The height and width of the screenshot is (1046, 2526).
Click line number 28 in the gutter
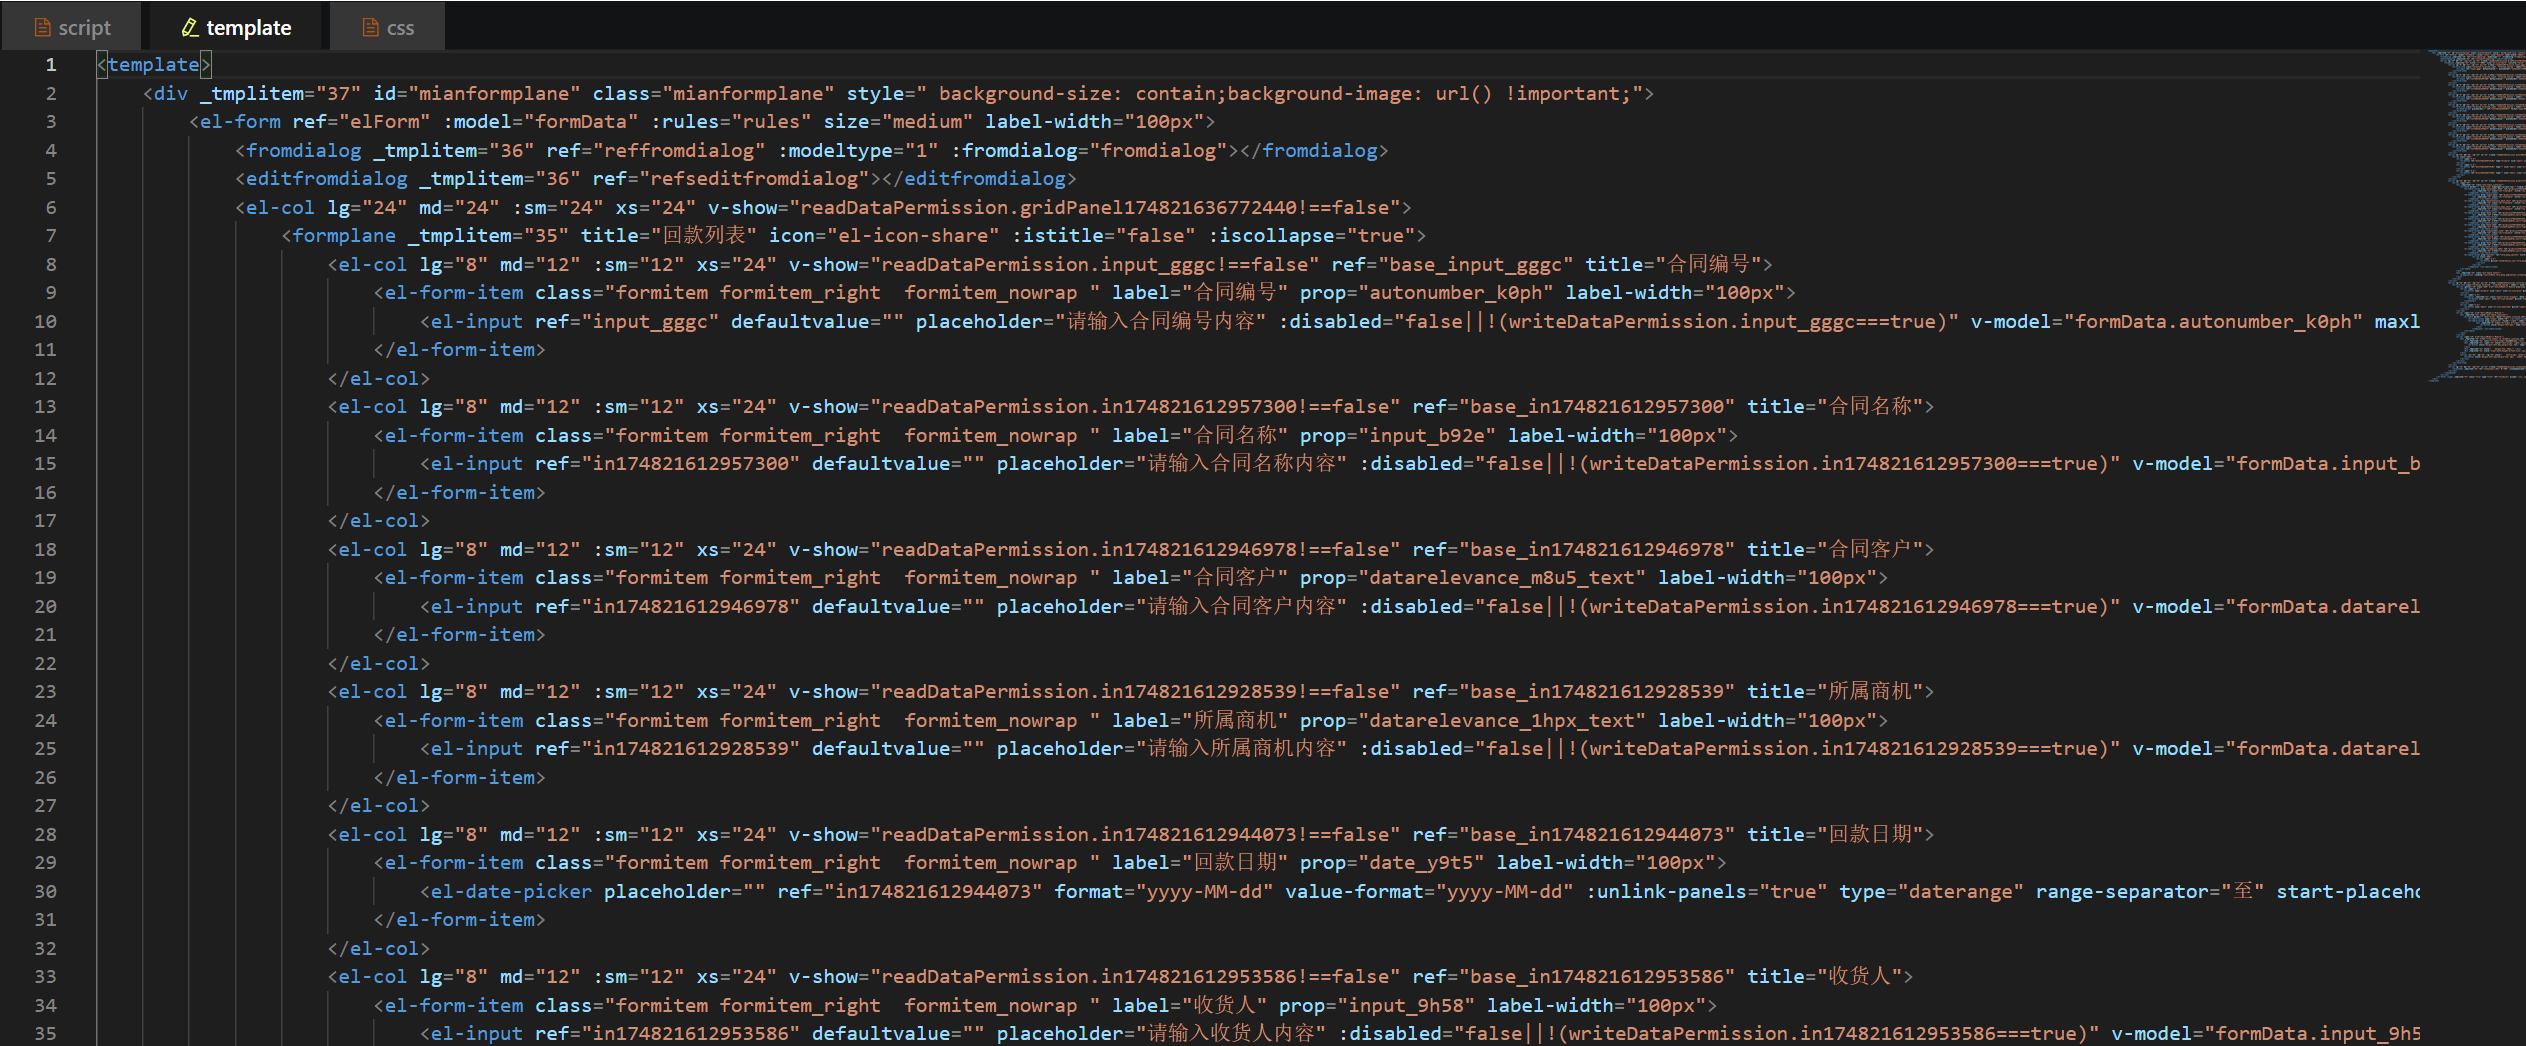[x=46, y=834]
